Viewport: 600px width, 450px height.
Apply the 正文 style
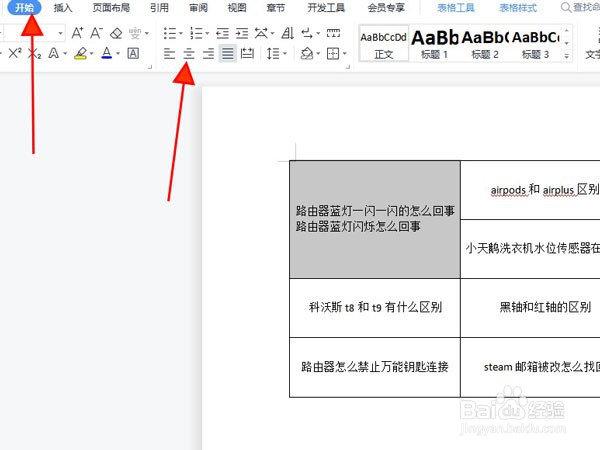[384, 43]
